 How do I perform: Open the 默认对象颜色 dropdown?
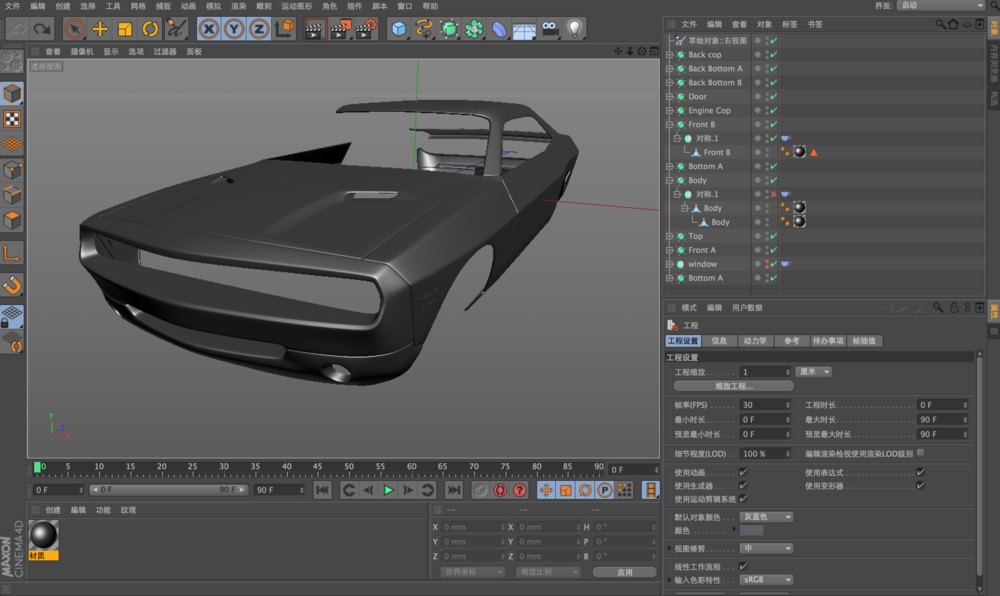(767, 517)
